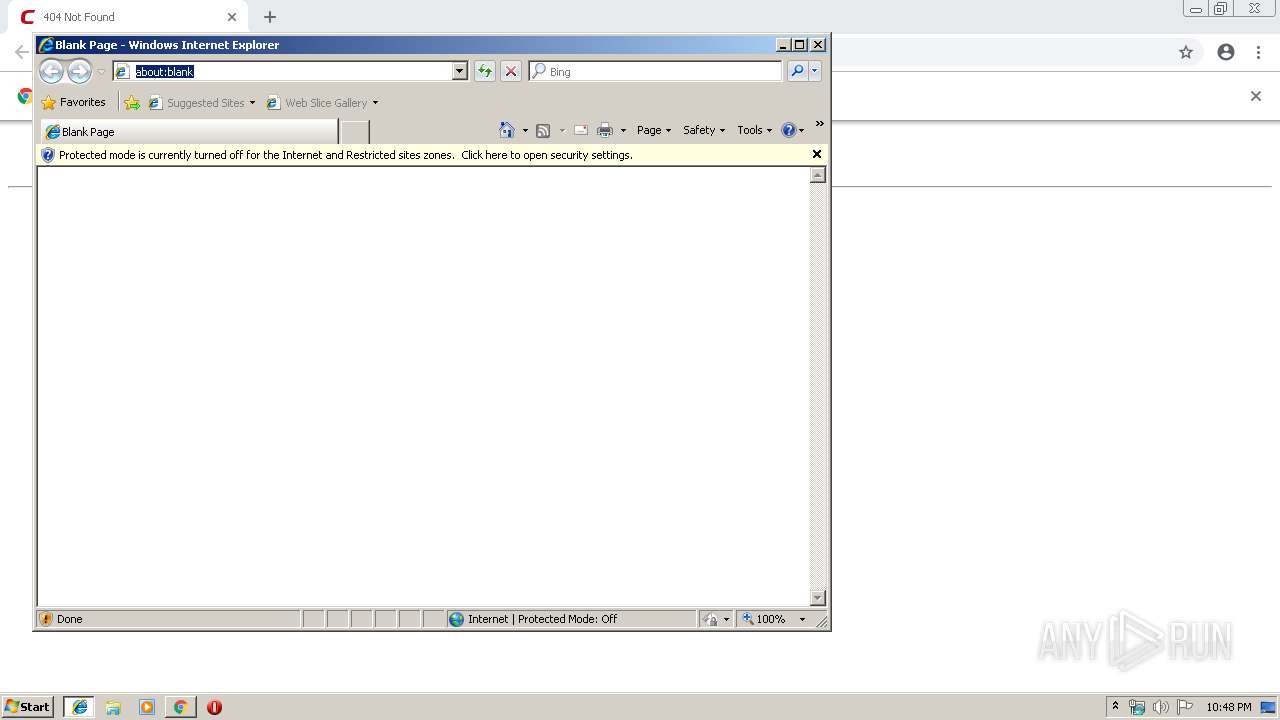This screenshot has width=1280, height=720.
Task: Open Suggested Sites favorites link
Action: [201, 102]
